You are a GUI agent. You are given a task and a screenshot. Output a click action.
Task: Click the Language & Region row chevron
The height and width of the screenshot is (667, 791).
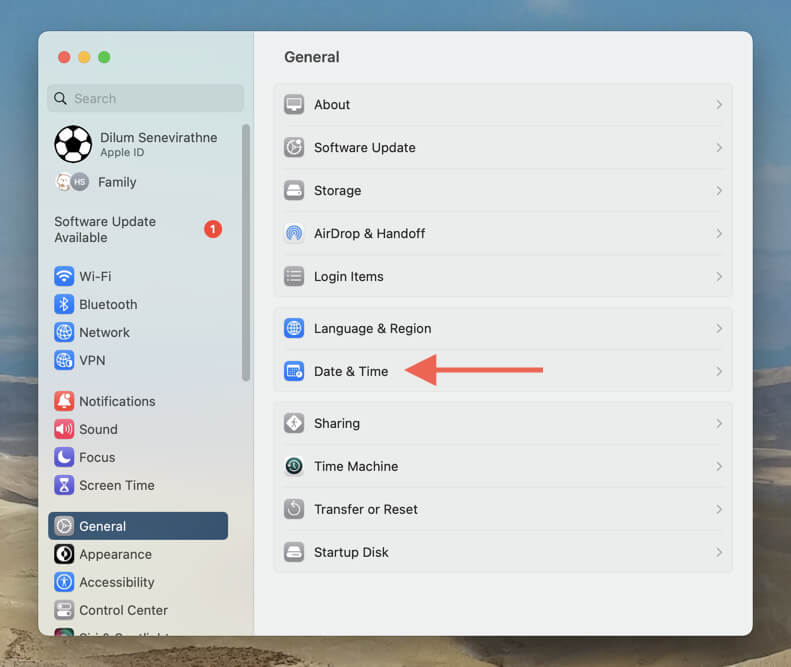[719, 328]
